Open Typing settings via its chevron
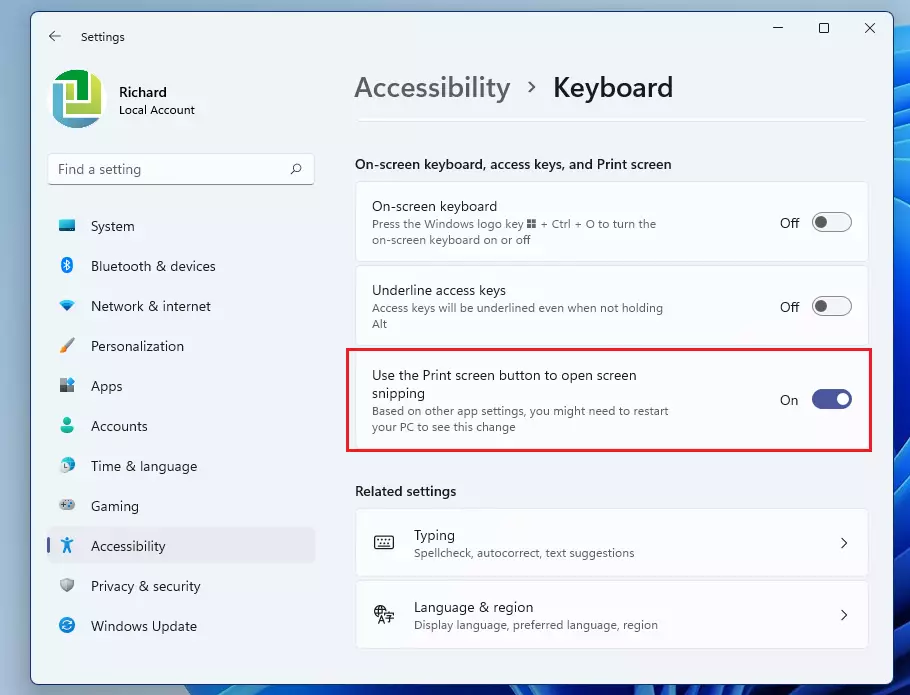Viewport: 910px width, 695px height. click(844, 543)
